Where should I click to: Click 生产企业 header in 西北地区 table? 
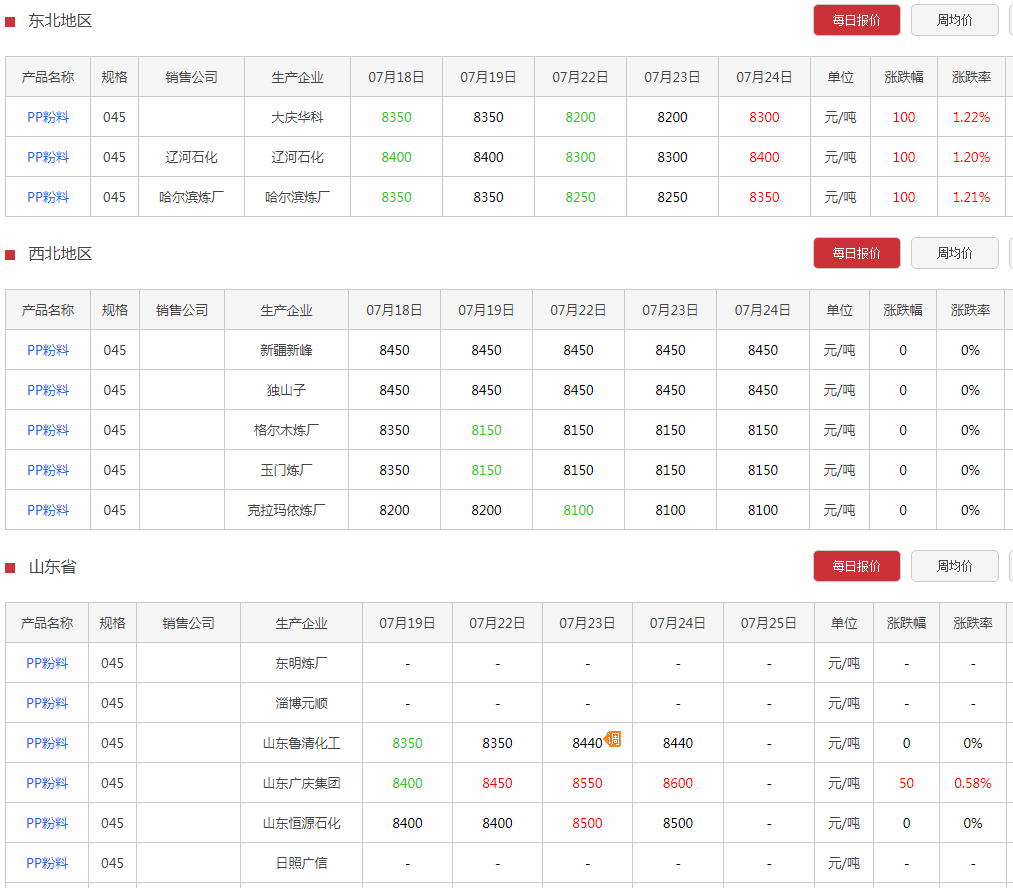(x=286, y=311)
